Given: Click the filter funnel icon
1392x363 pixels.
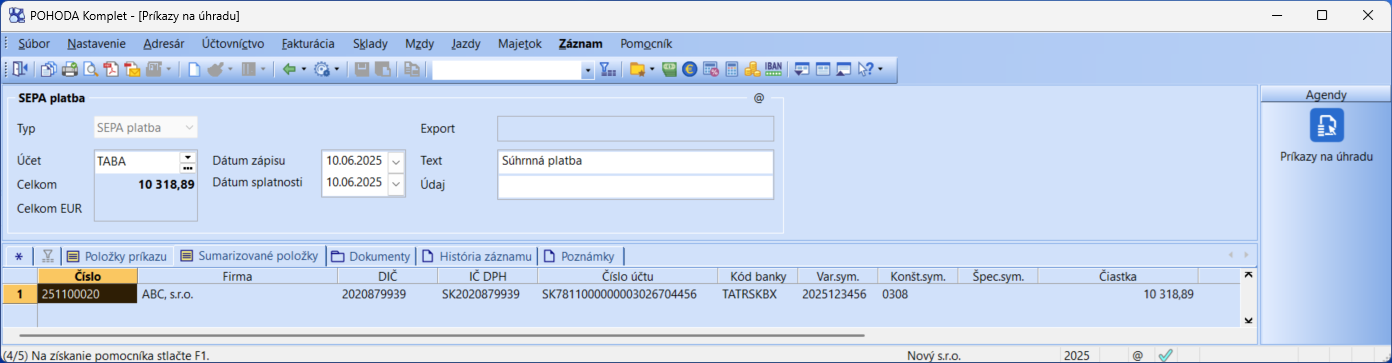Looking at the screenshot, I should [x=607, y=70].
